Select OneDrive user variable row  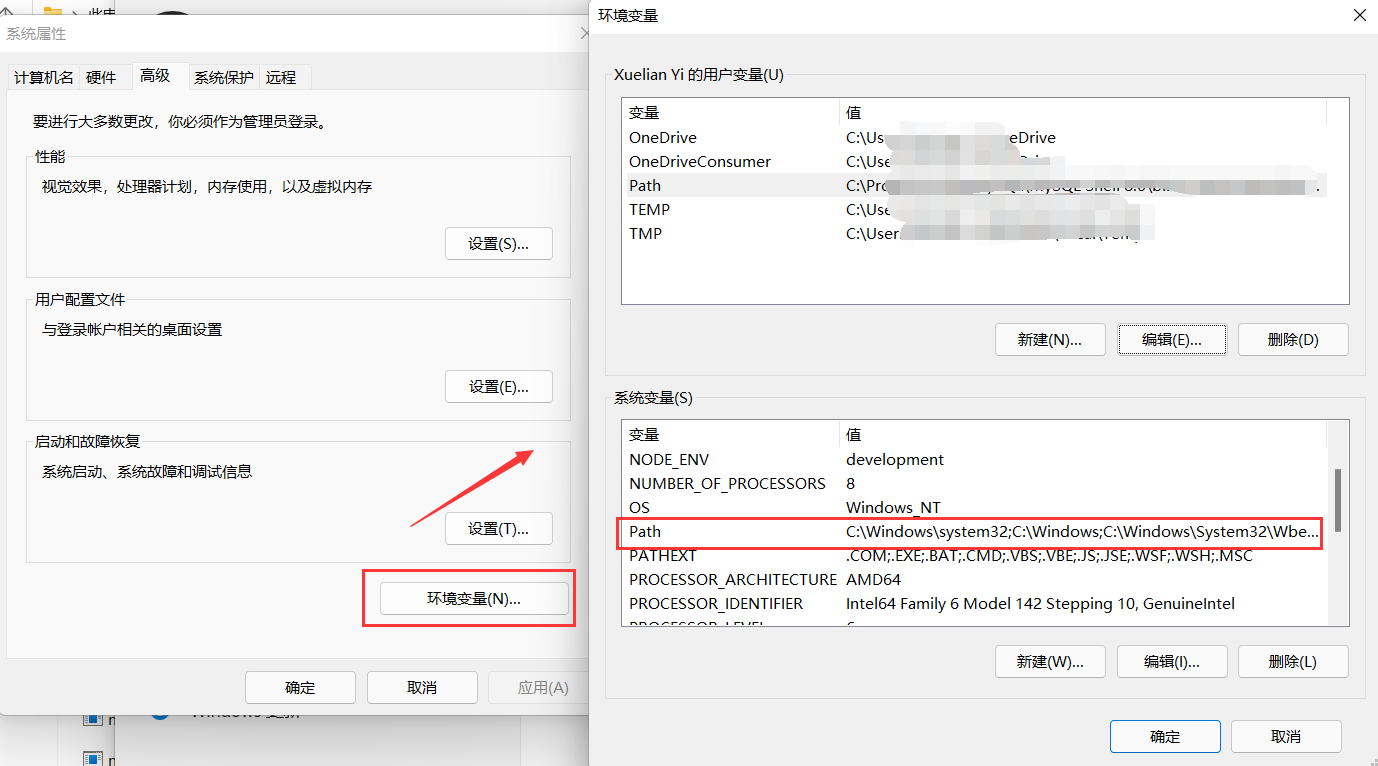pos(974,138)
